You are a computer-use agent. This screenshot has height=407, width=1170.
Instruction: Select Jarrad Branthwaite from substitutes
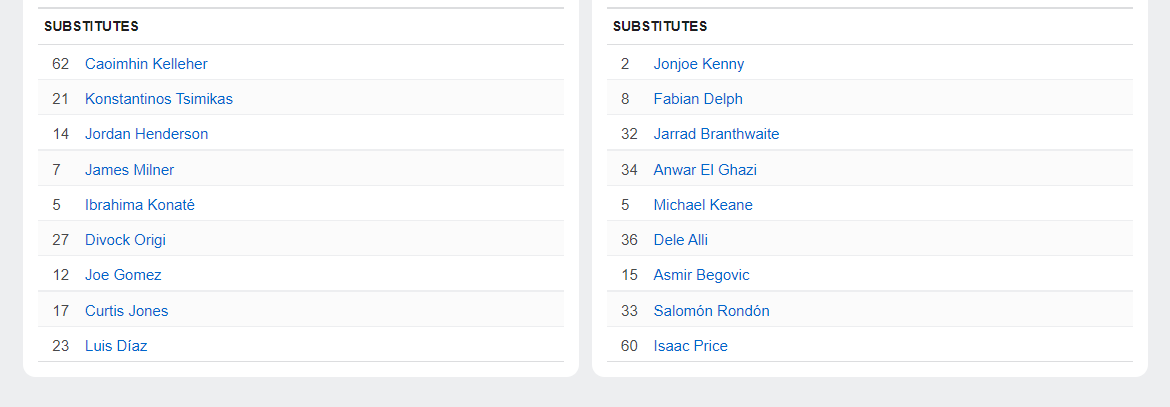point(716,134)
